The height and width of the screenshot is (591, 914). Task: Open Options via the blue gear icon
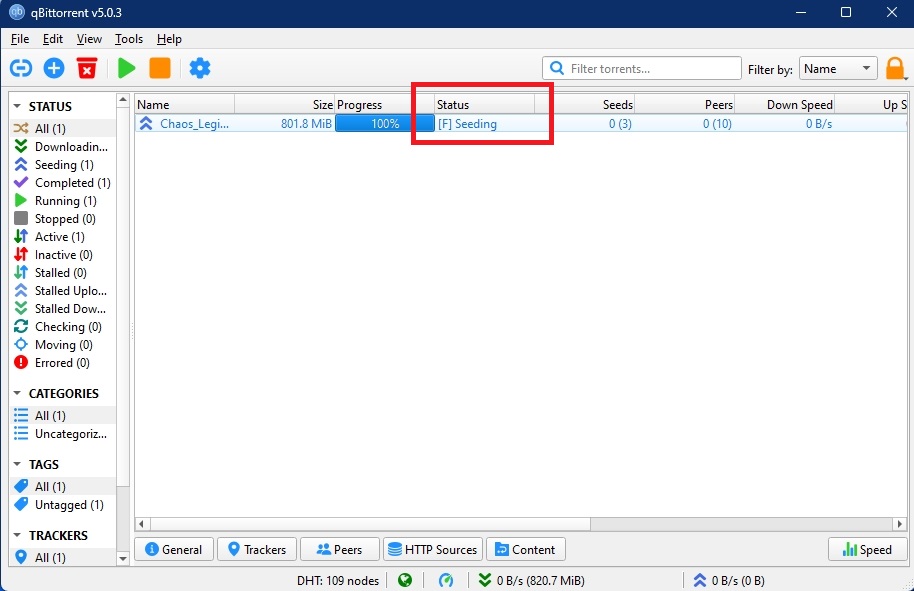pos(200,68)
